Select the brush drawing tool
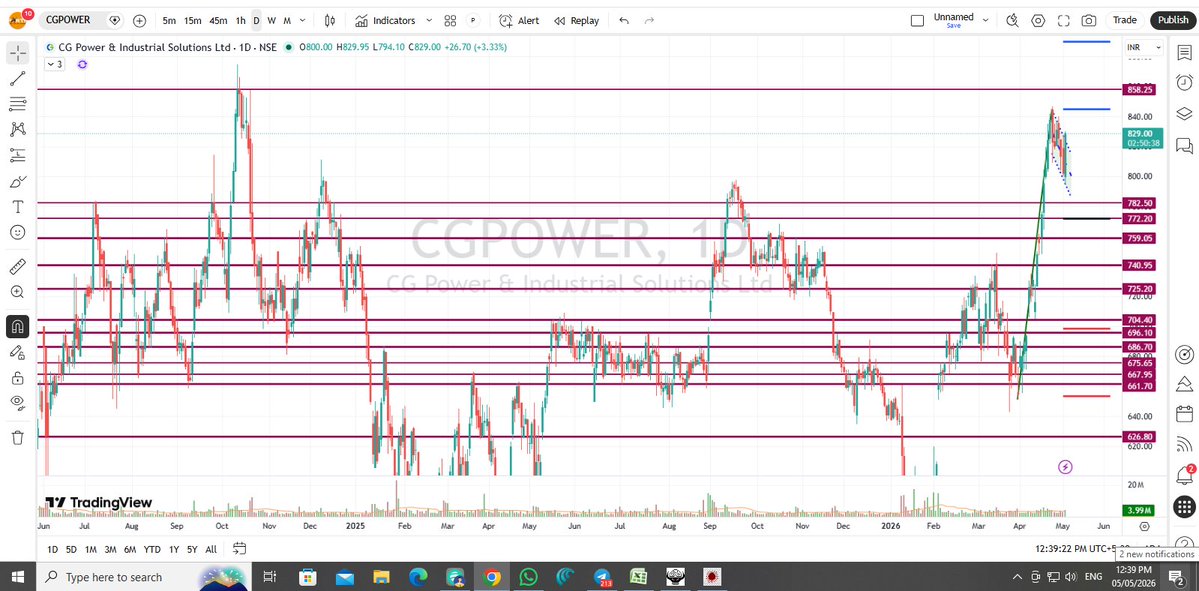Viewport: 1199px width, 591px height. (18, 181)
